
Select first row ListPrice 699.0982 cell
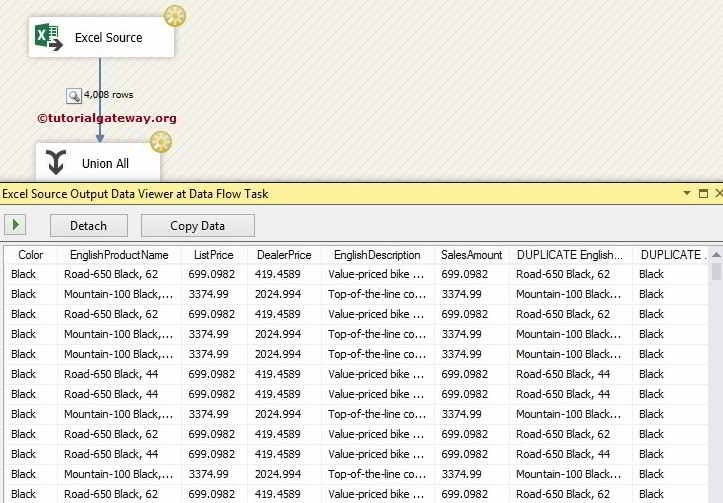[x=214, y=274]
